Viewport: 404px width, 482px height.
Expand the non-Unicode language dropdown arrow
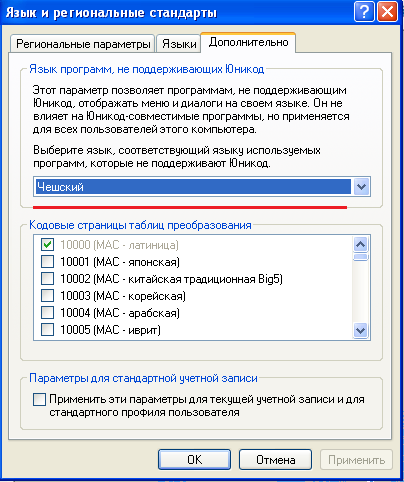click(x=361, y=187)
